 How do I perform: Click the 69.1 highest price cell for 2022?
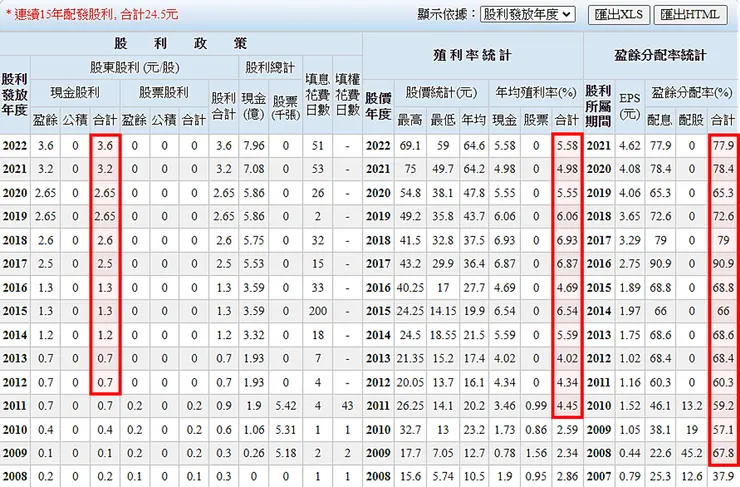(410, 145)
